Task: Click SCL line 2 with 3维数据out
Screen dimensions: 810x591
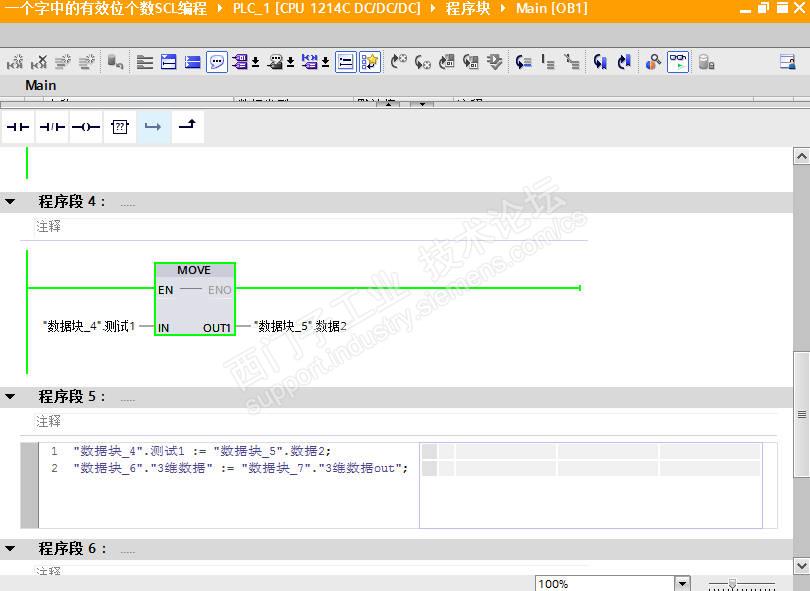Action: click(241, 469)
